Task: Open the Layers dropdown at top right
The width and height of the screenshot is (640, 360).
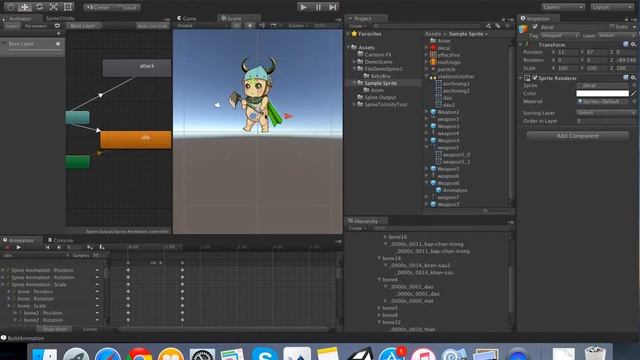Action: 563,7
